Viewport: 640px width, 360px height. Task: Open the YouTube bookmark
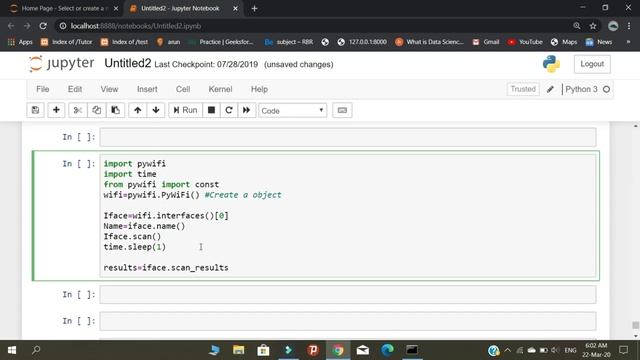pyautogui.click(x=525, y=42)
